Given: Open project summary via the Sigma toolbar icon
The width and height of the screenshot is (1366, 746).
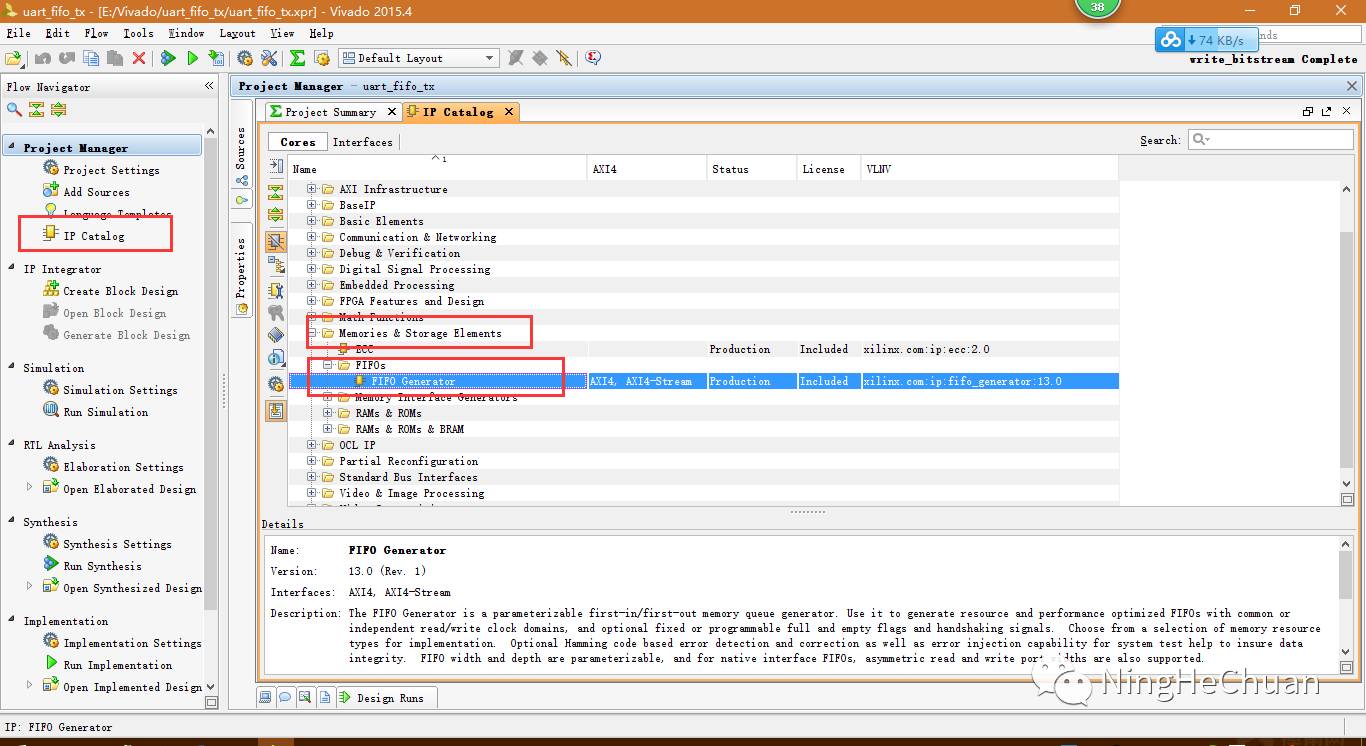Looking at the screenshot, I should [x=297, y=59].
